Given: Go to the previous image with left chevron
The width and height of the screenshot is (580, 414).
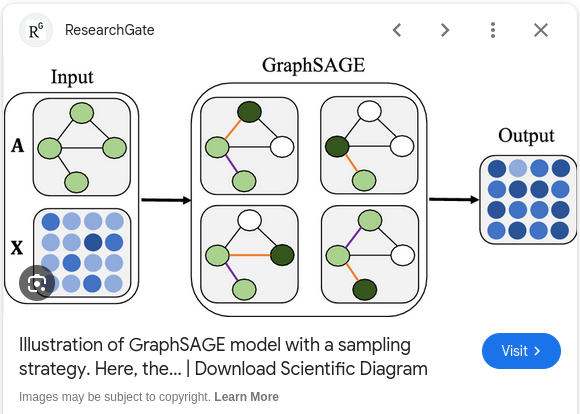Looking at the screenshot, I should [397, 30].
